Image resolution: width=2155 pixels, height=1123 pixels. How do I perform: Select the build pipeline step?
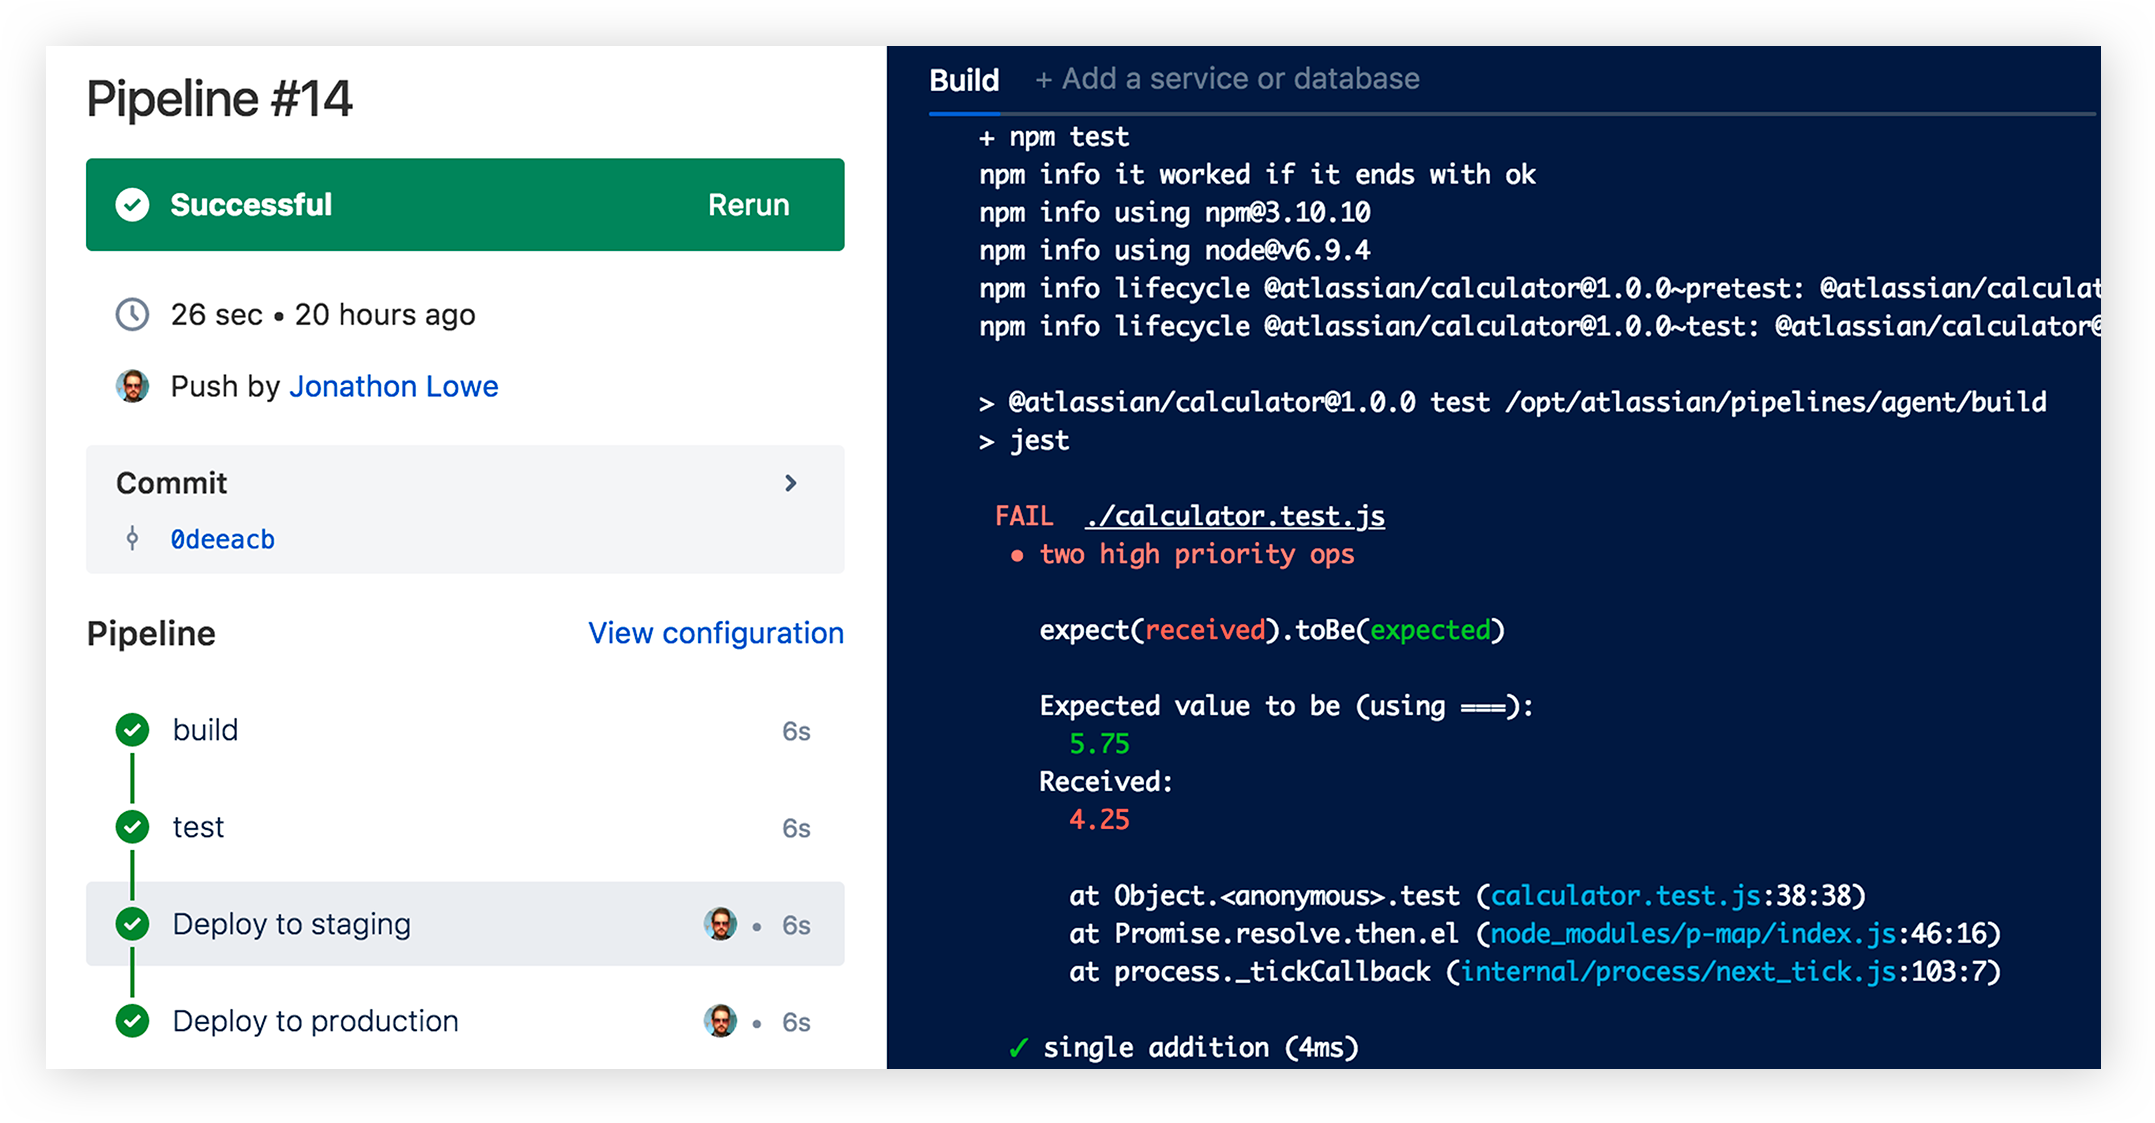(x=205, y=730)
